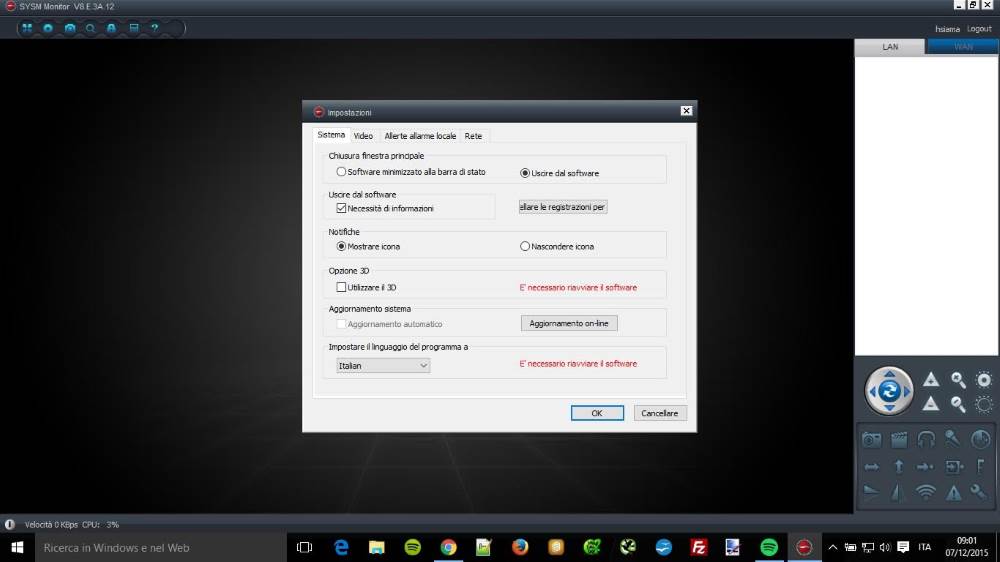Enable the "Utilizzare il 3D" checkbox

[x=342, y=288]
